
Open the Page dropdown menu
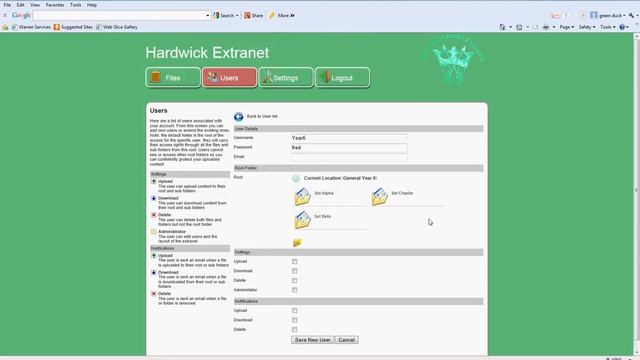[567, 27]
